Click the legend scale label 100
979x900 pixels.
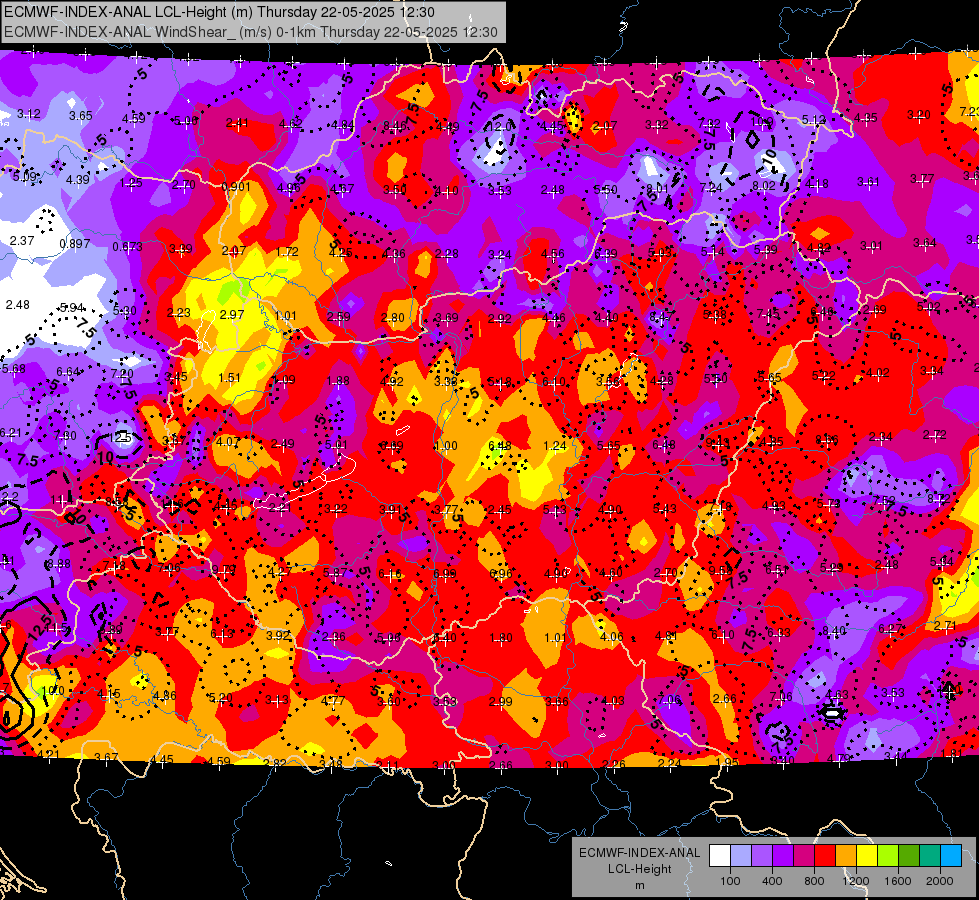pos(730,881)
